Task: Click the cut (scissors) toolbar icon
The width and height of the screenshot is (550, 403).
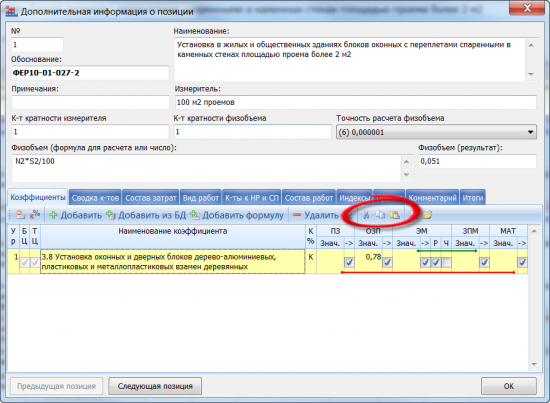Action: tap(366, 215)
